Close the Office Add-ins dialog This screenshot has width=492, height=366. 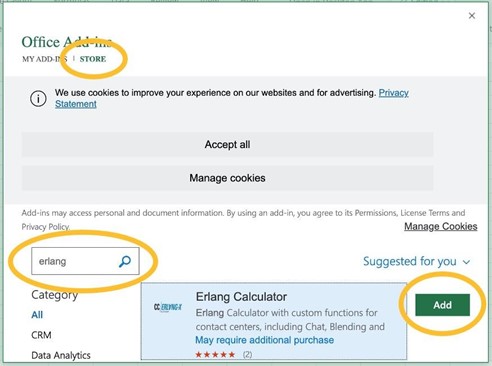tap(472, 16)
